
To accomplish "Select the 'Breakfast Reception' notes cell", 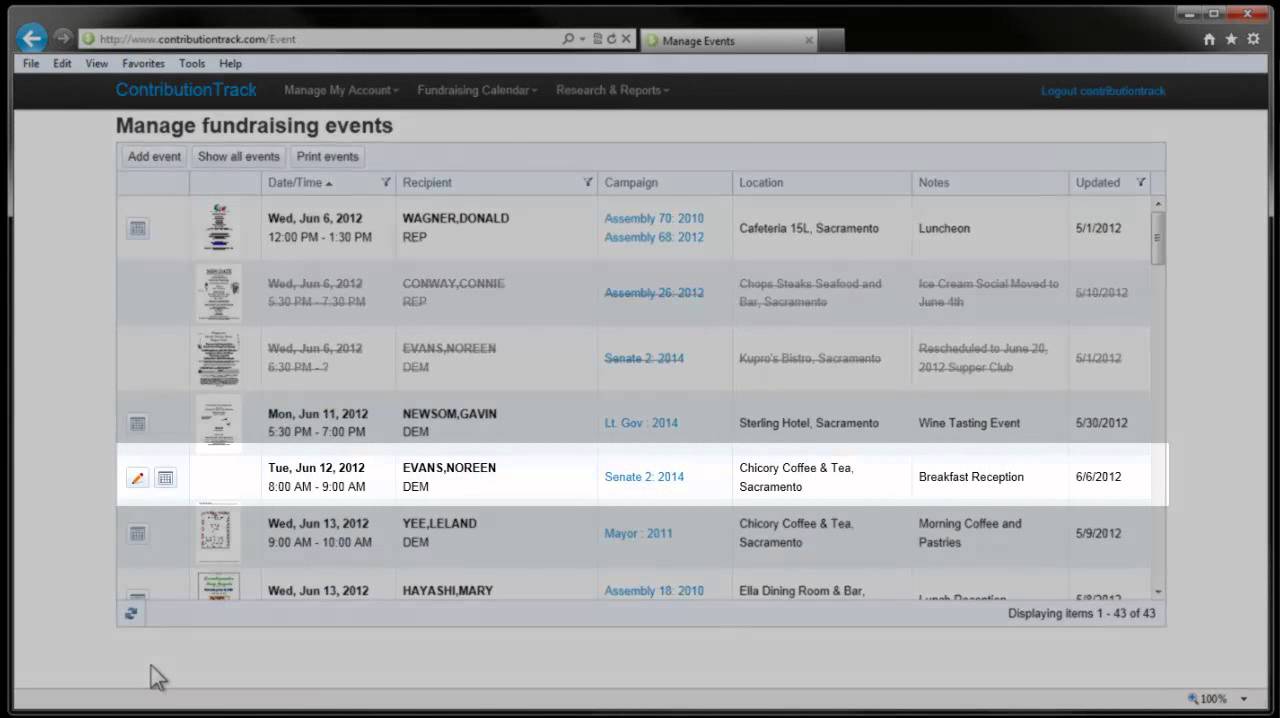I will point(990,477).
